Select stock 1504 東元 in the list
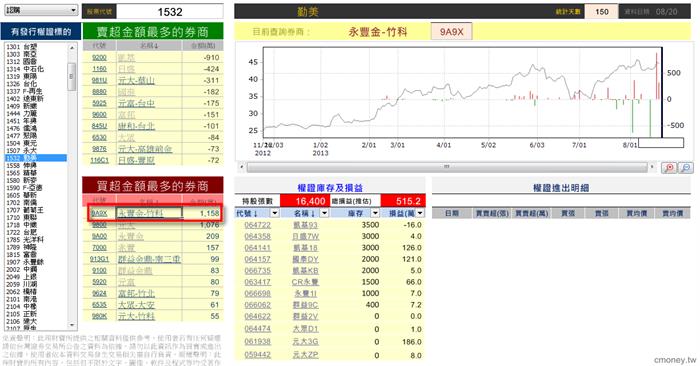Screen dimensions: 700x366 point(21,143)
